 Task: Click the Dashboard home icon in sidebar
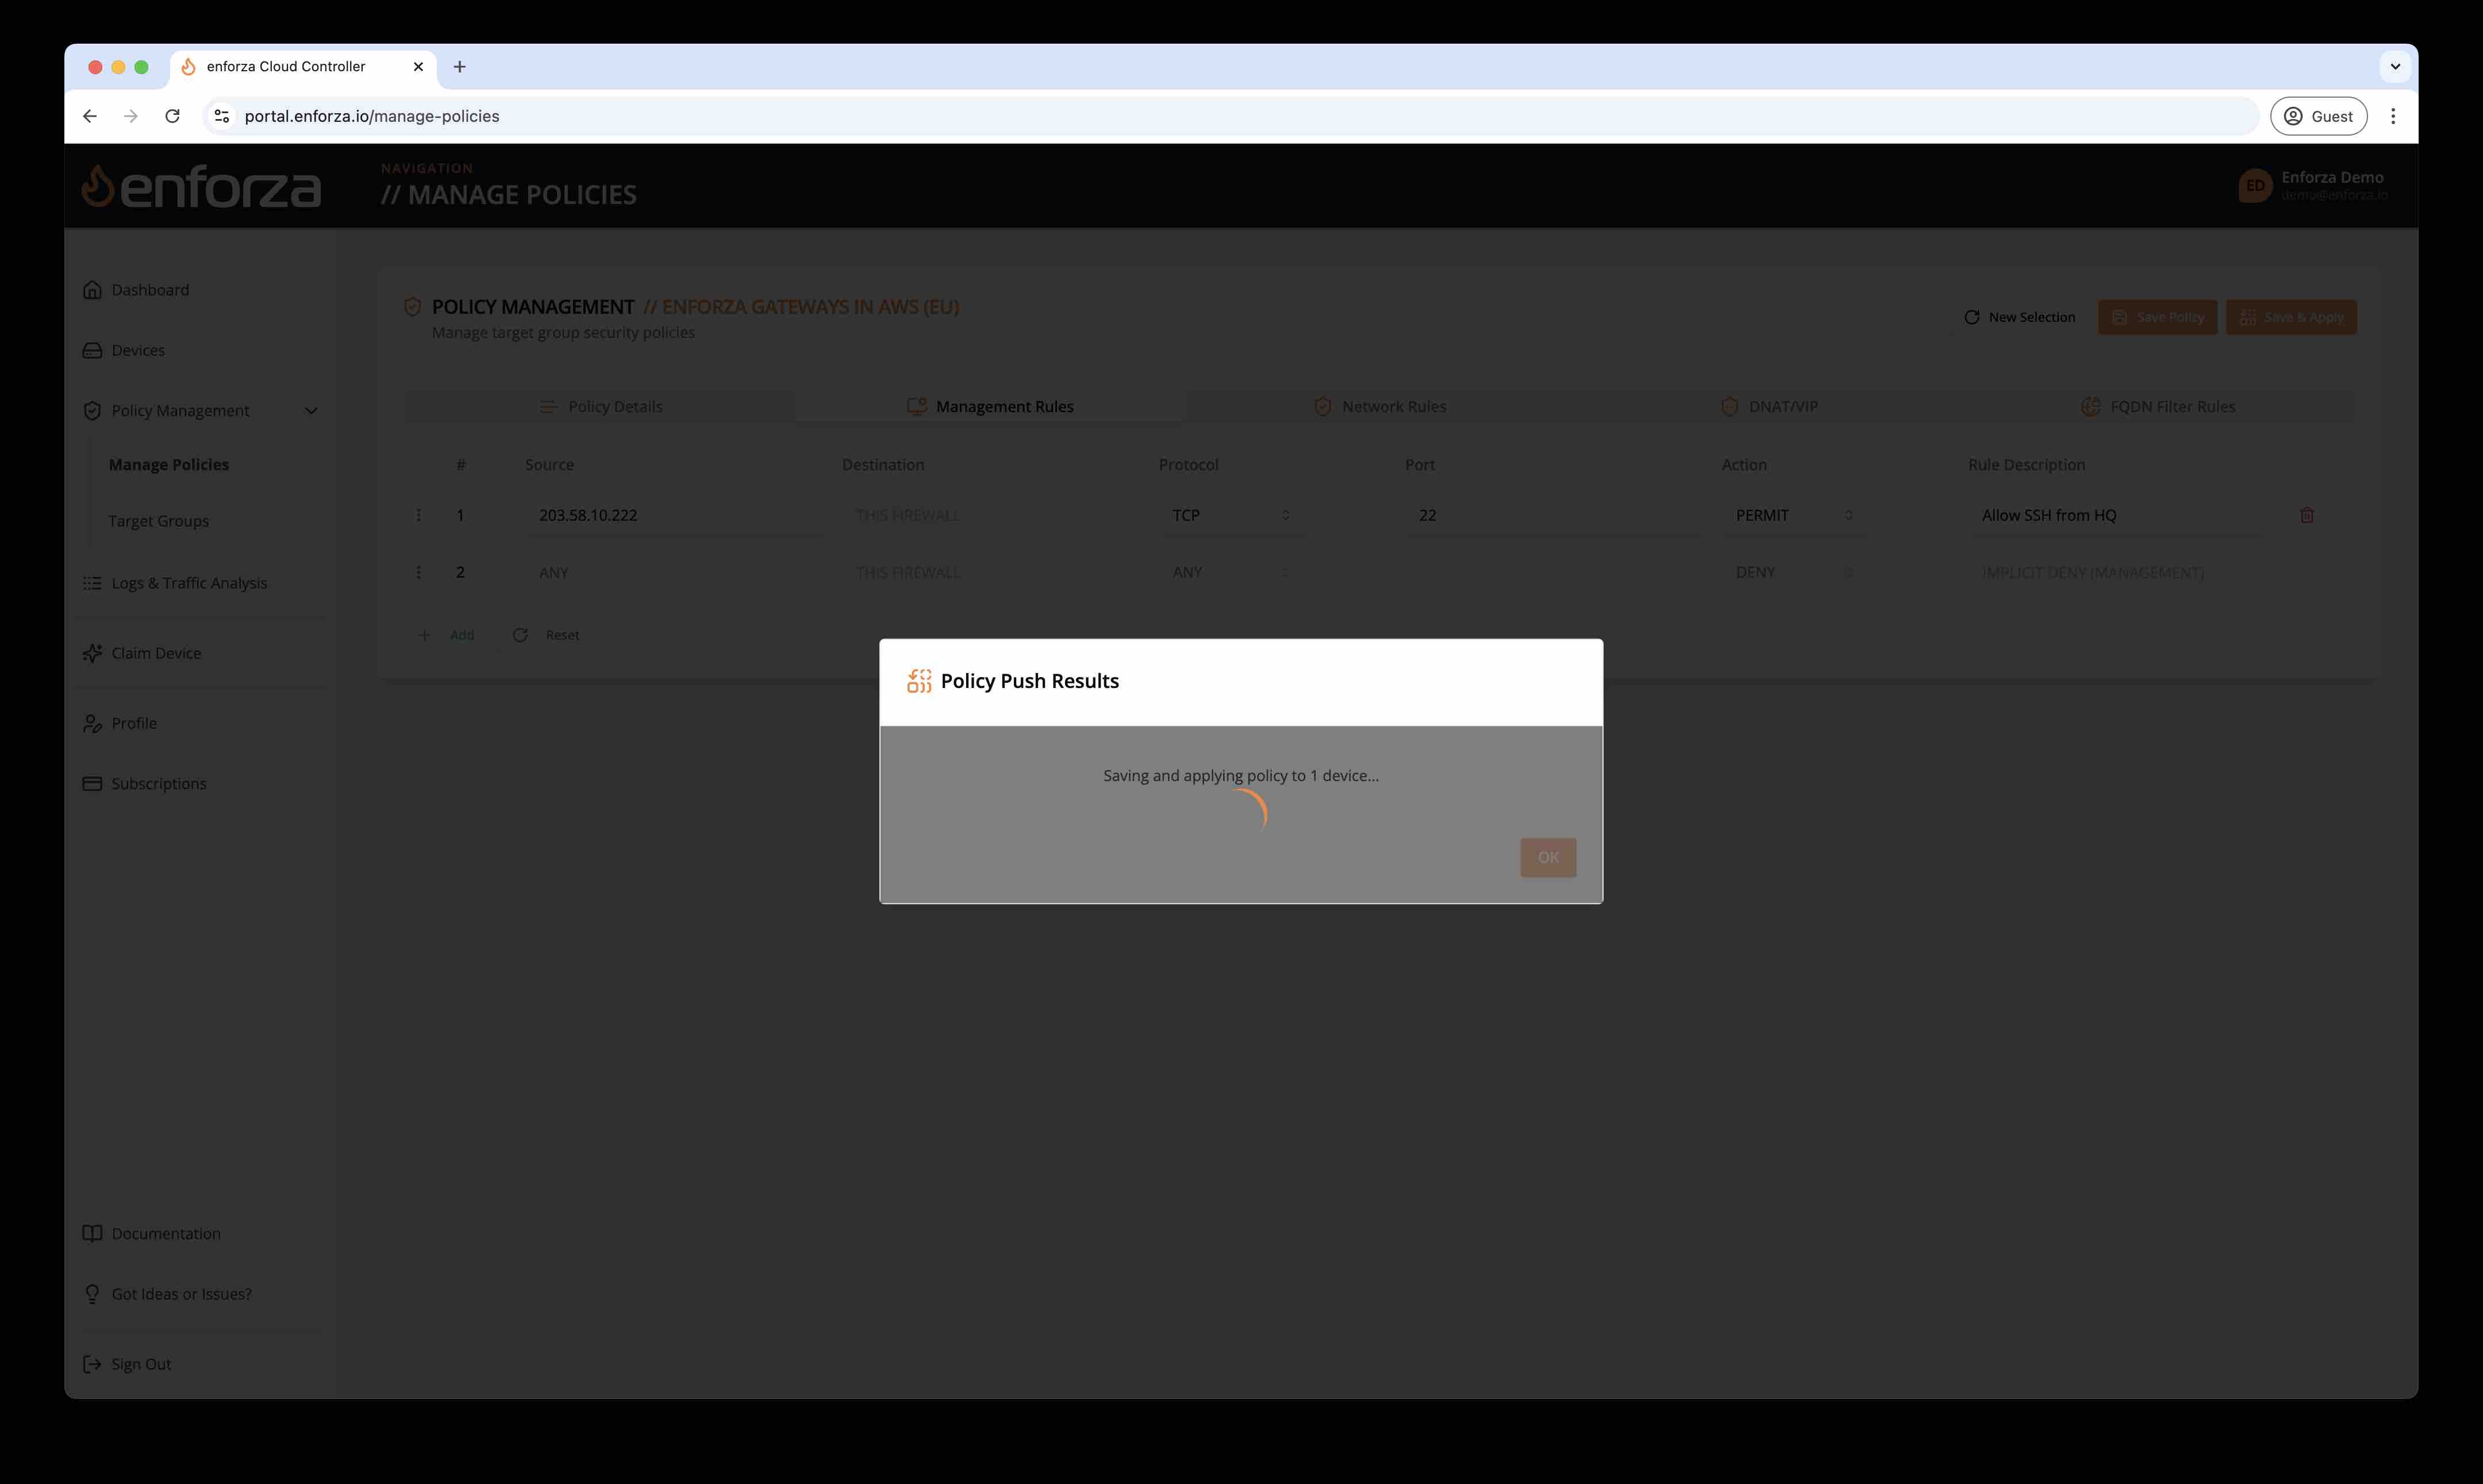(x=92, y=290)
